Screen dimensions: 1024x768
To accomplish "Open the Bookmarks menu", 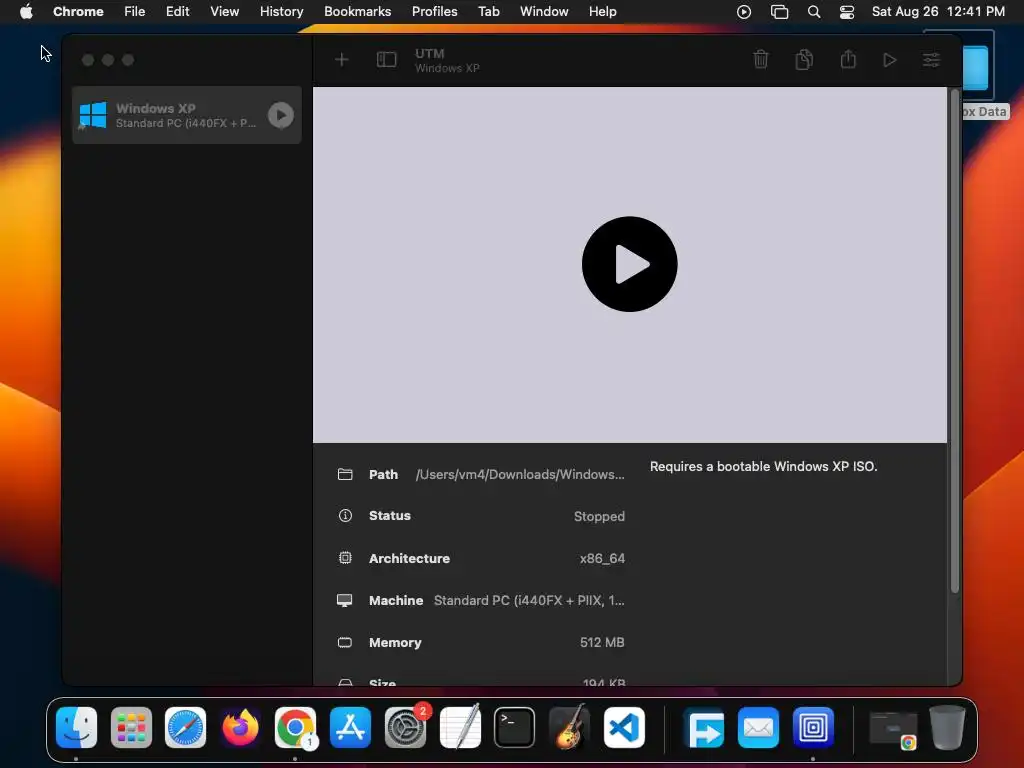I will (x=358, y=12).
